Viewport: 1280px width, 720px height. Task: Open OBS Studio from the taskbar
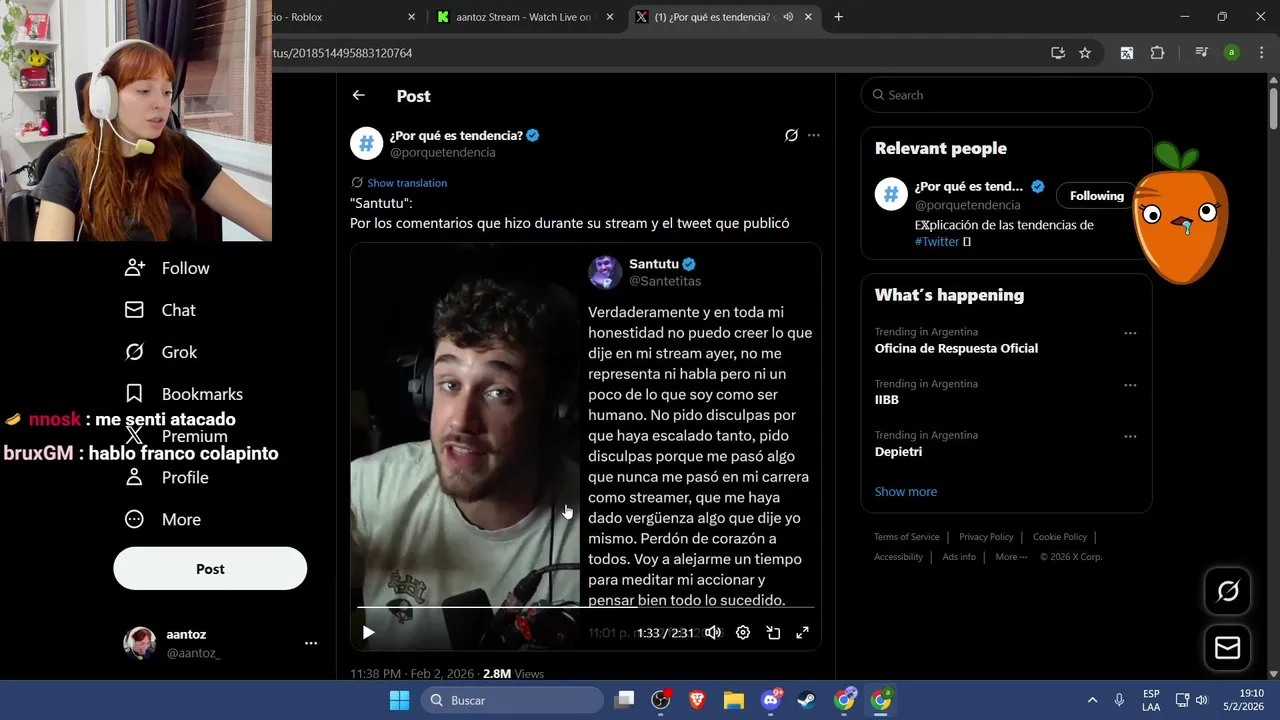coord(661,700)
